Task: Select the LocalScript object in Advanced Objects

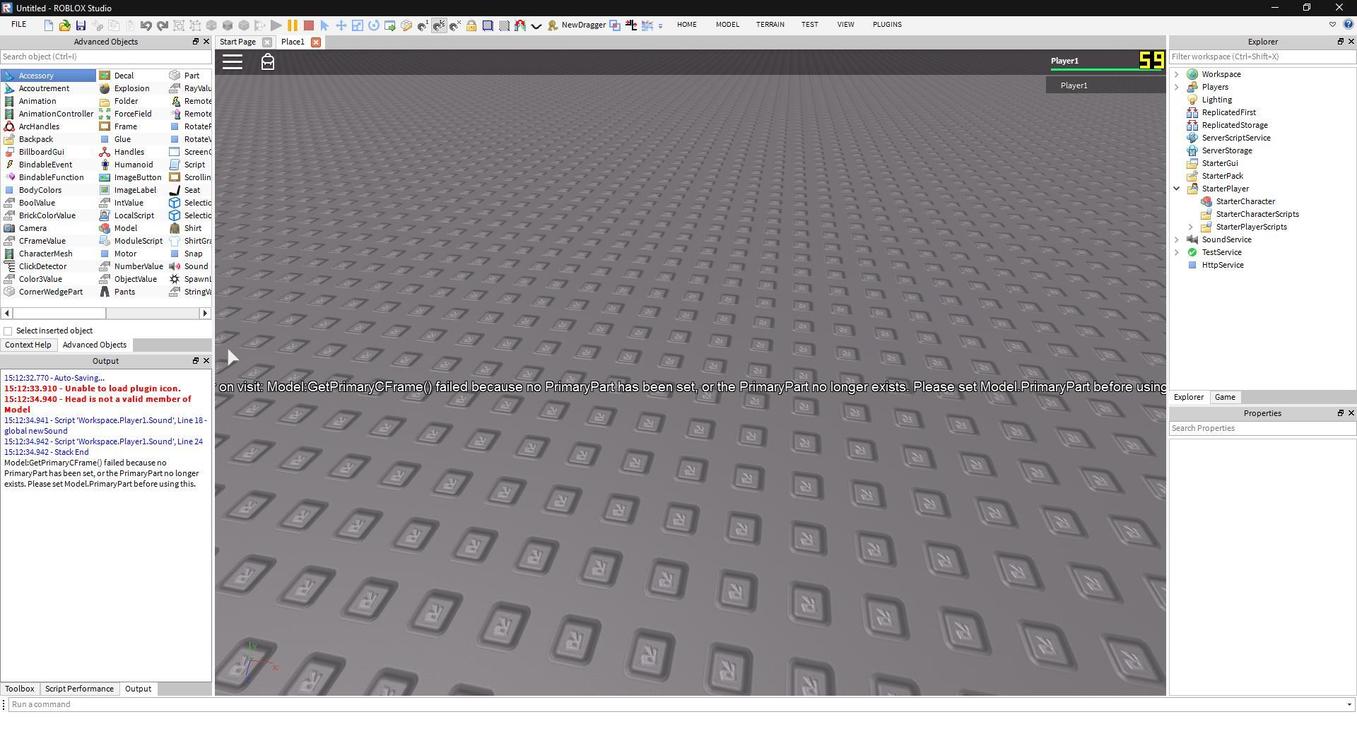Action: [x=133, y=215]
